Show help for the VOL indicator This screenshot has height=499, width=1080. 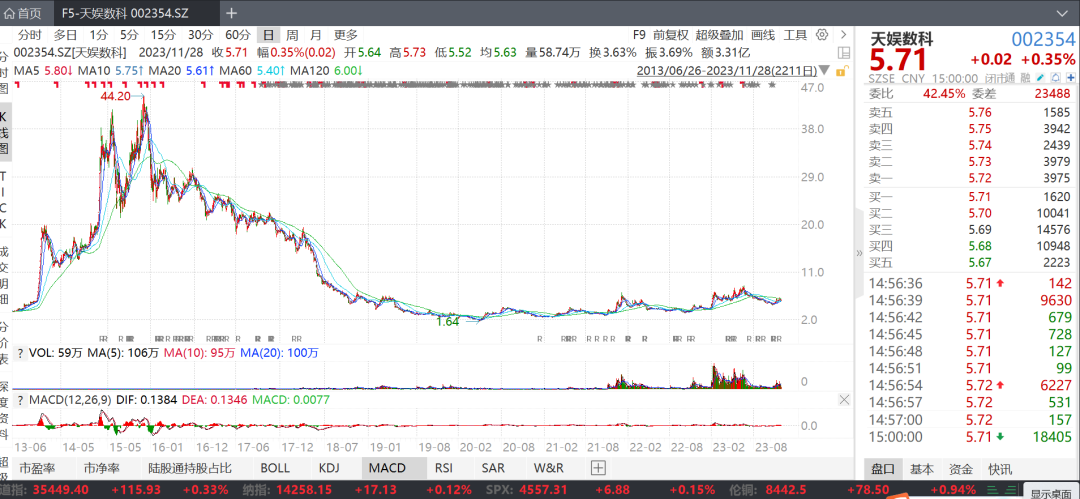pyautogui.click(x=21, y=354)
